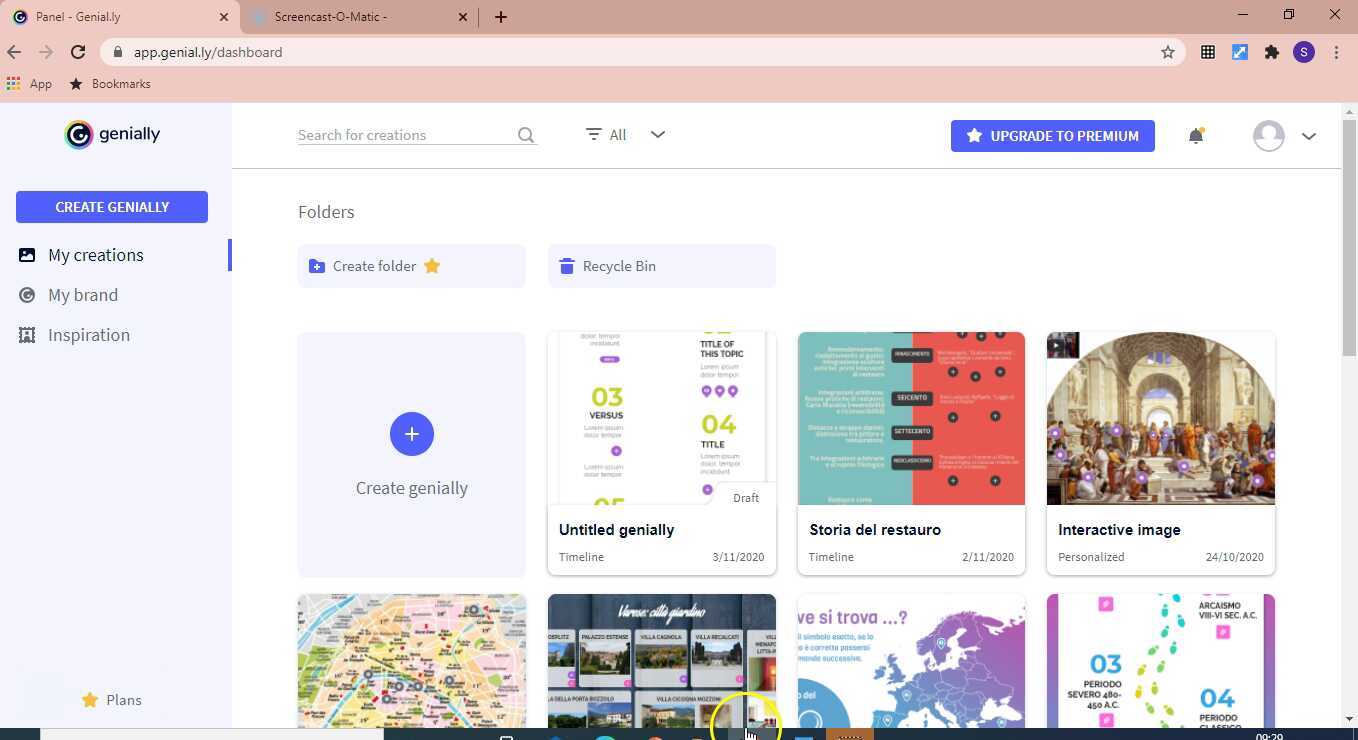1358x740 pixels.
Task: Open My creations from the sidebar icon
Action: pyautogui.click(x=28, y=255)
